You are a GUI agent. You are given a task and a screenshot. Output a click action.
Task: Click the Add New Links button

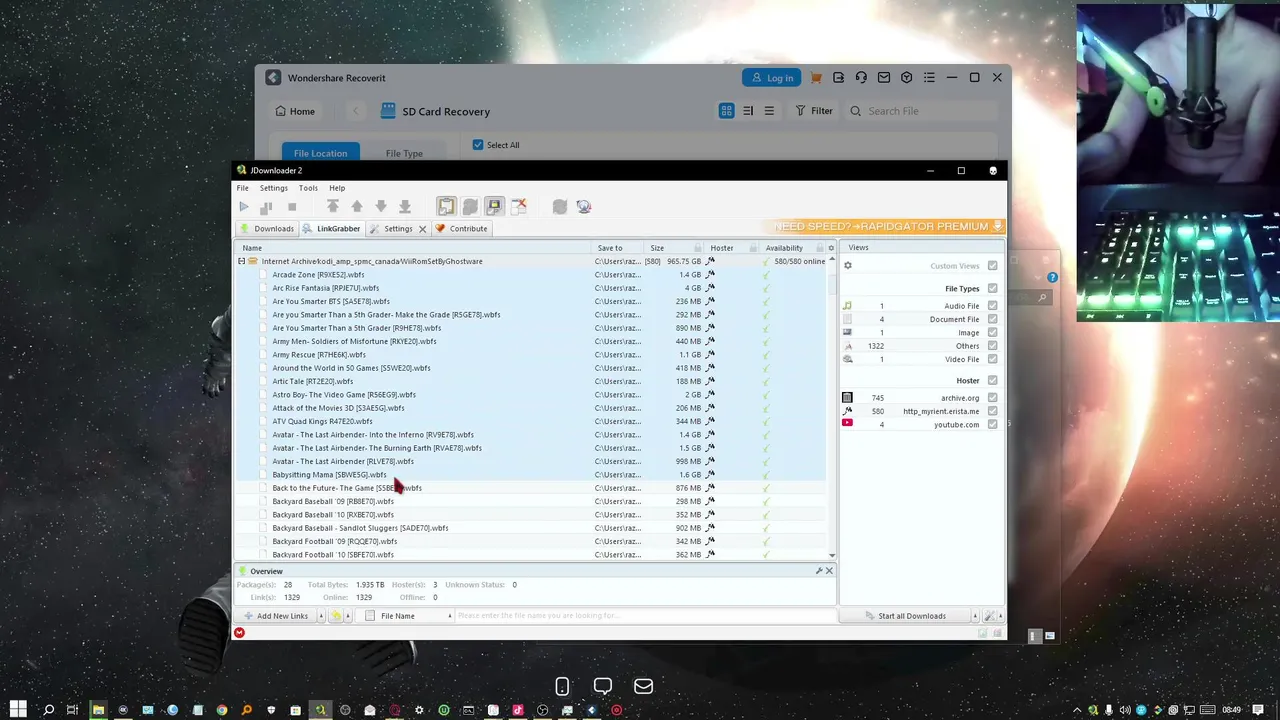click(275, 616)
